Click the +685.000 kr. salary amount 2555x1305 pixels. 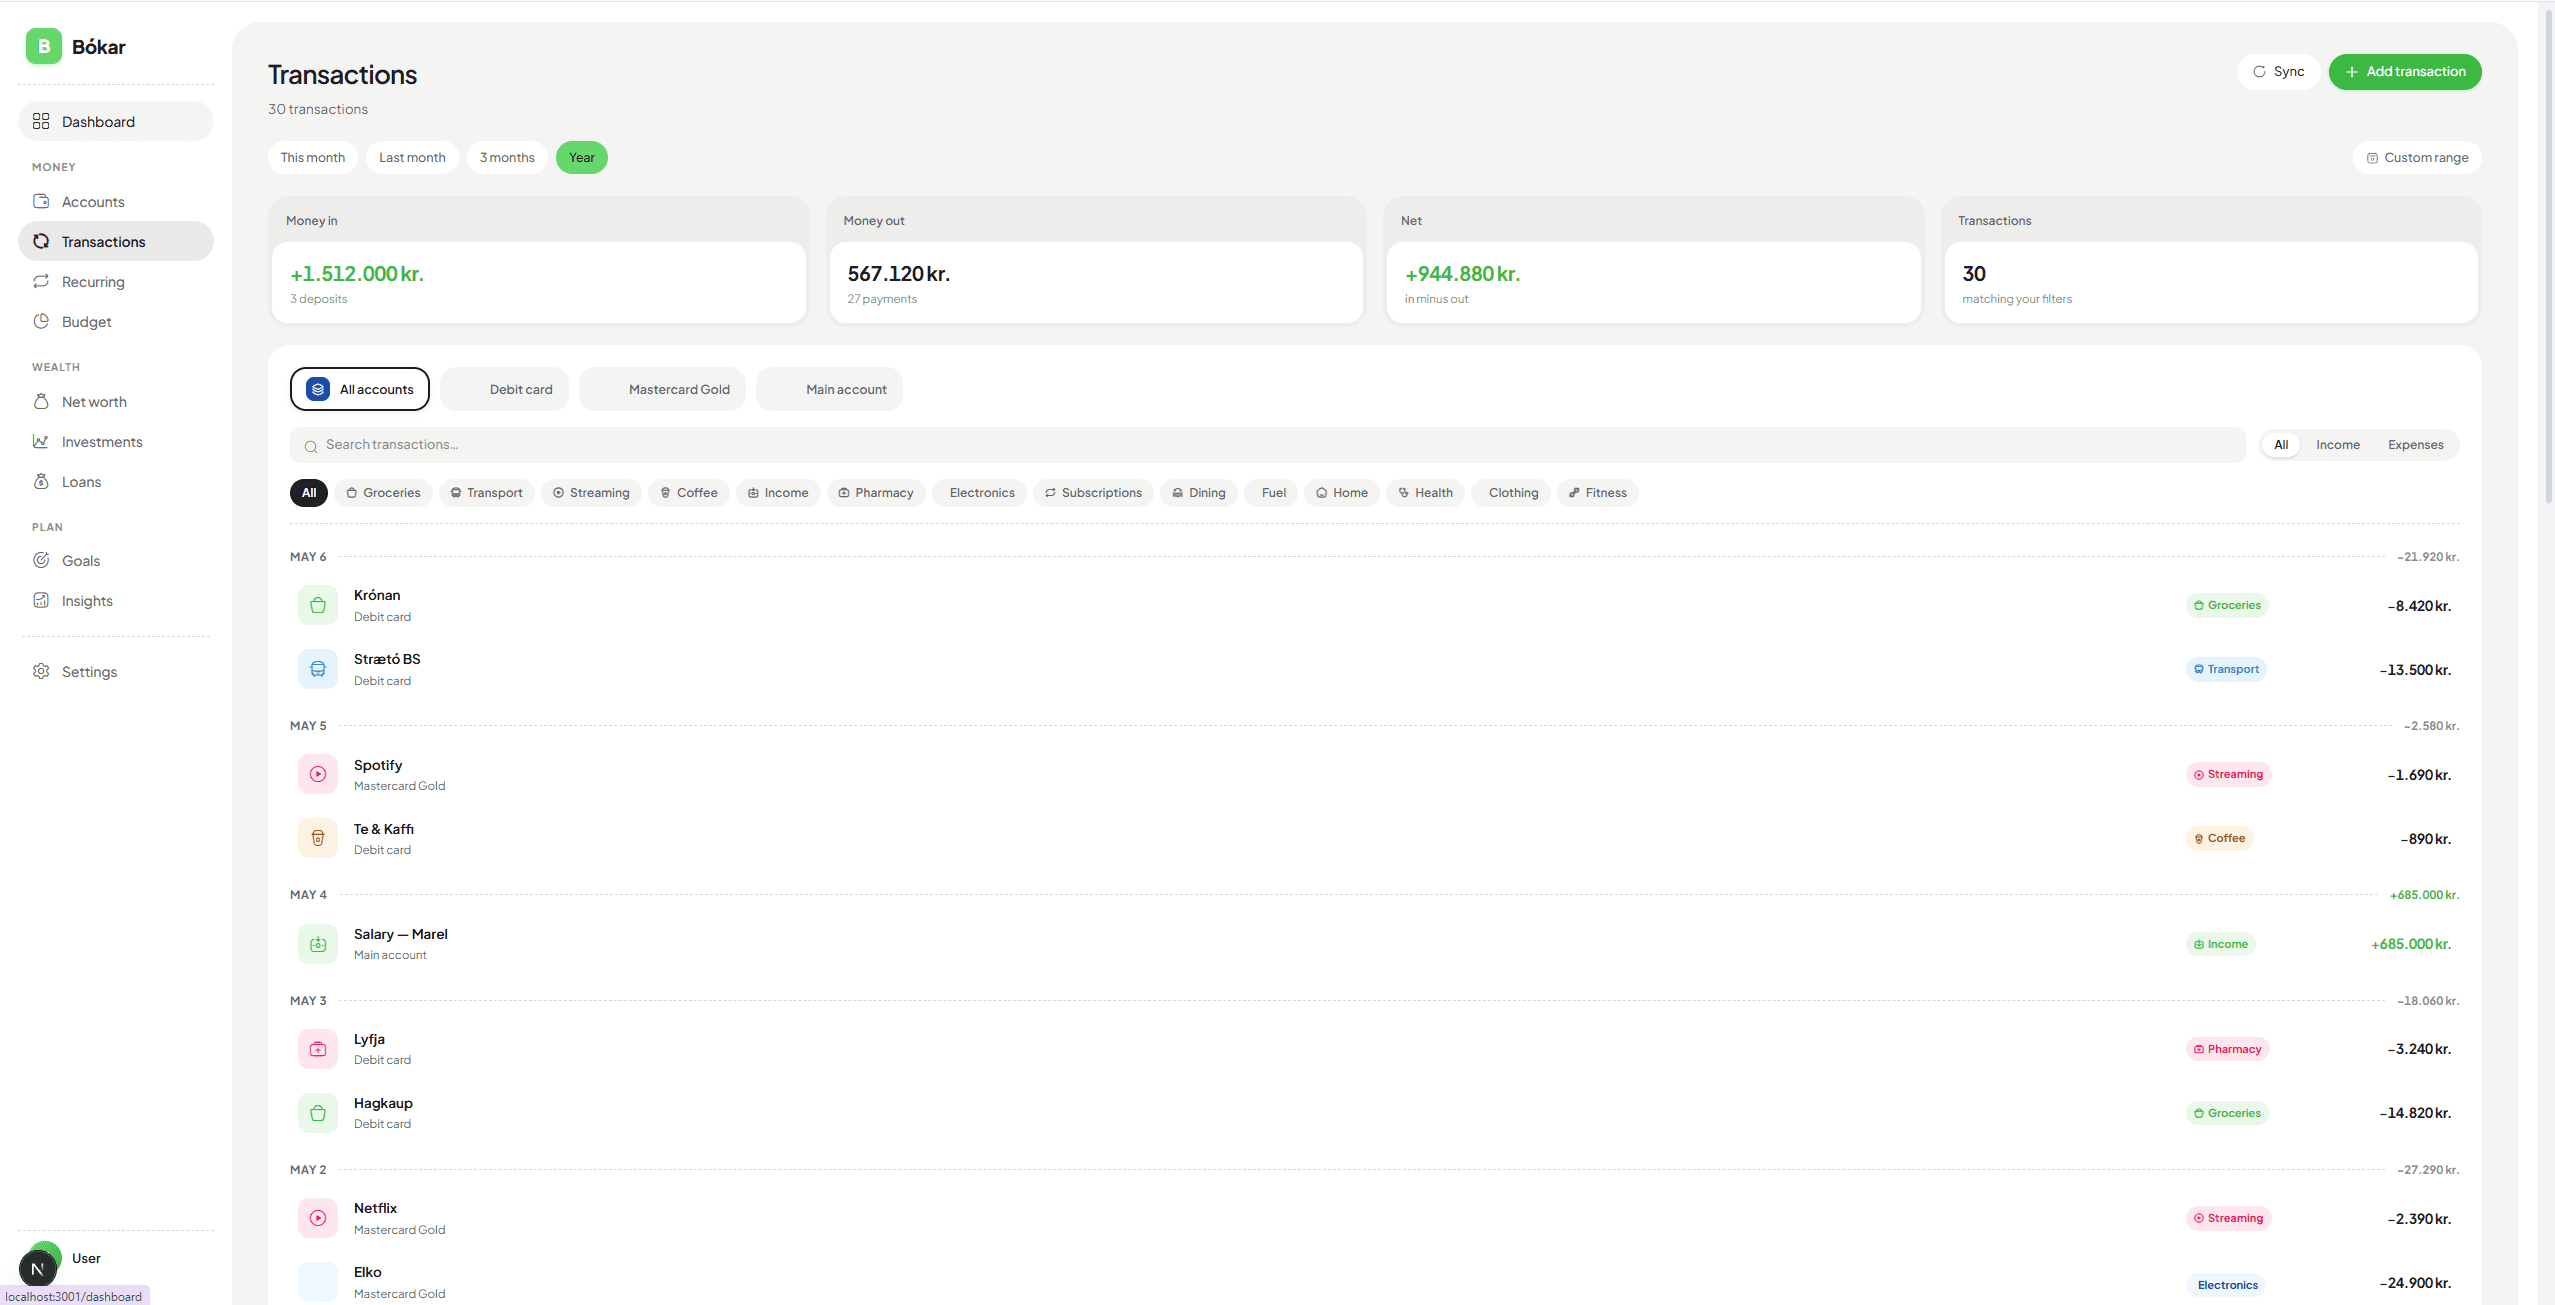[x=2410, y=944]
